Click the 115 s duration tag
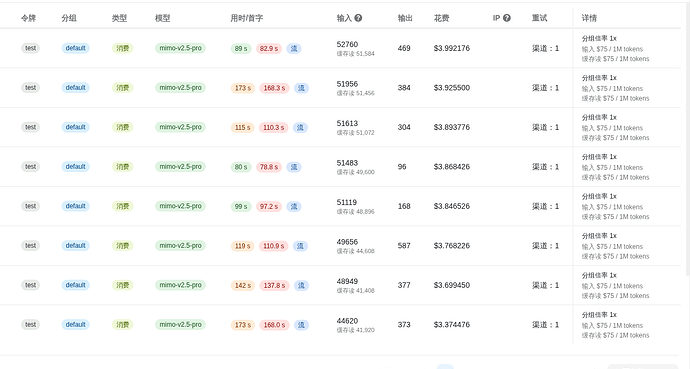The height and width of the screenshot is (369, 690). (242, 128)
